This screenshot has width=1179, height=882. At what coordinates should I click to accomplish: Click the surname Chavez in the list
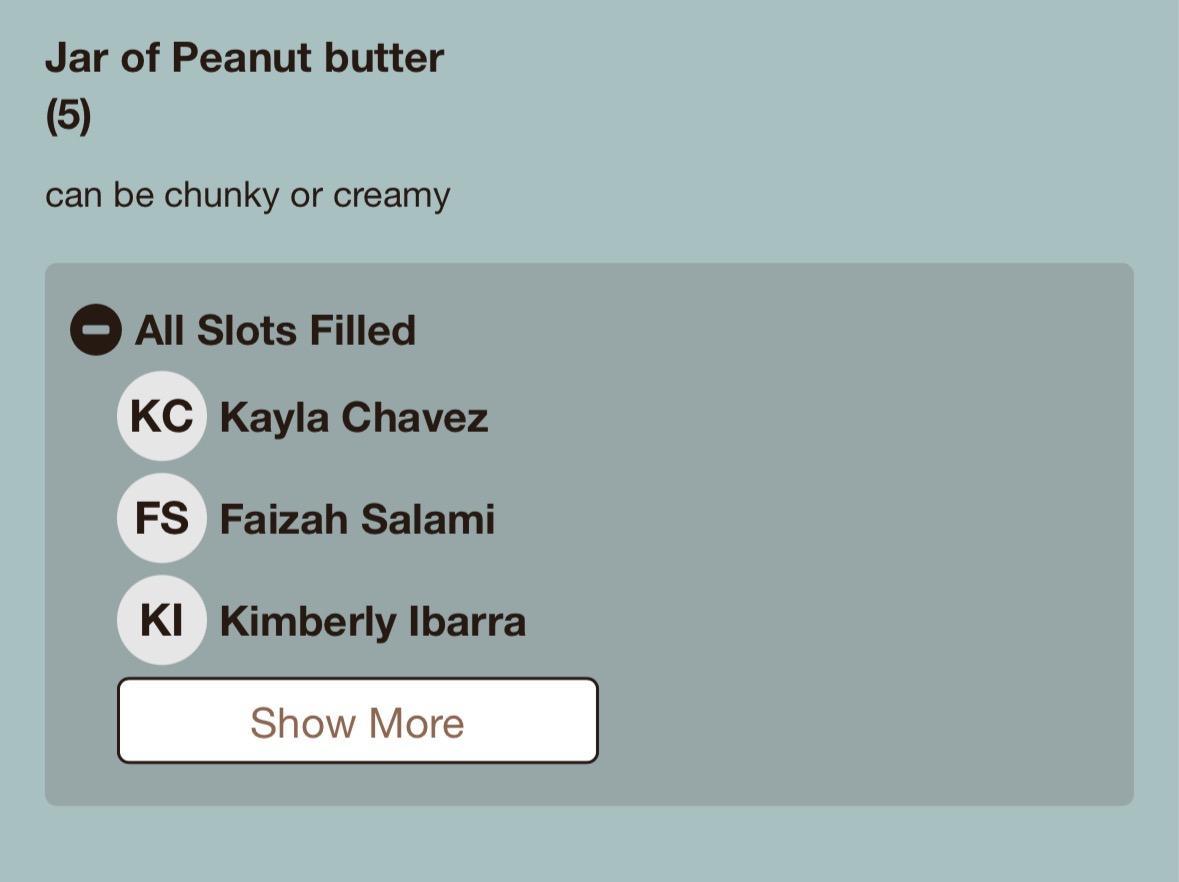click(414, 417)
